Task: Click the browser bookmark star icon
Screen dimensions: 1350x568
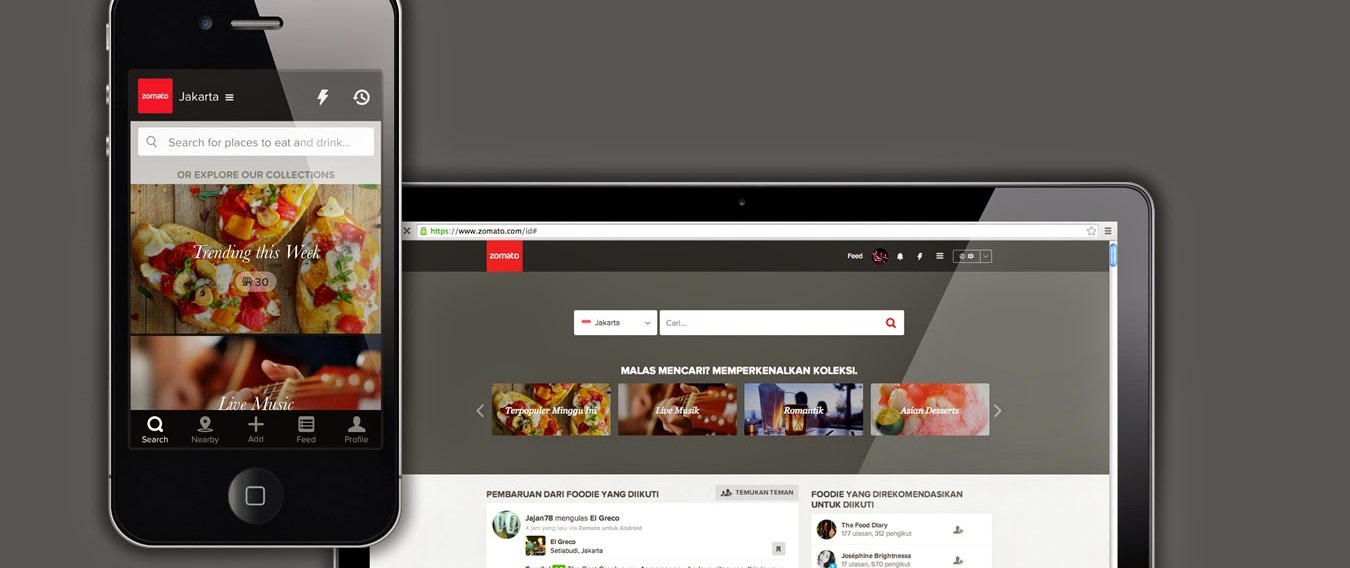Action: click(1091, 231)
